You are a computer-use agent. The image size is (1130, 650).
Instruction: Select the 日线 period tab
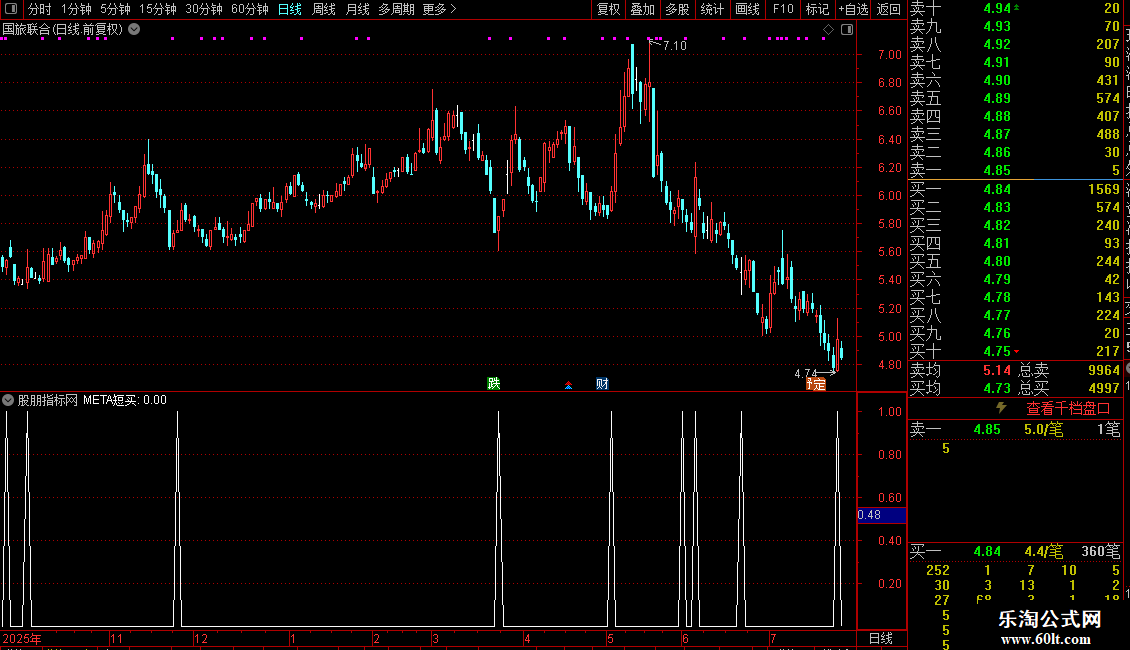[290, 9]
